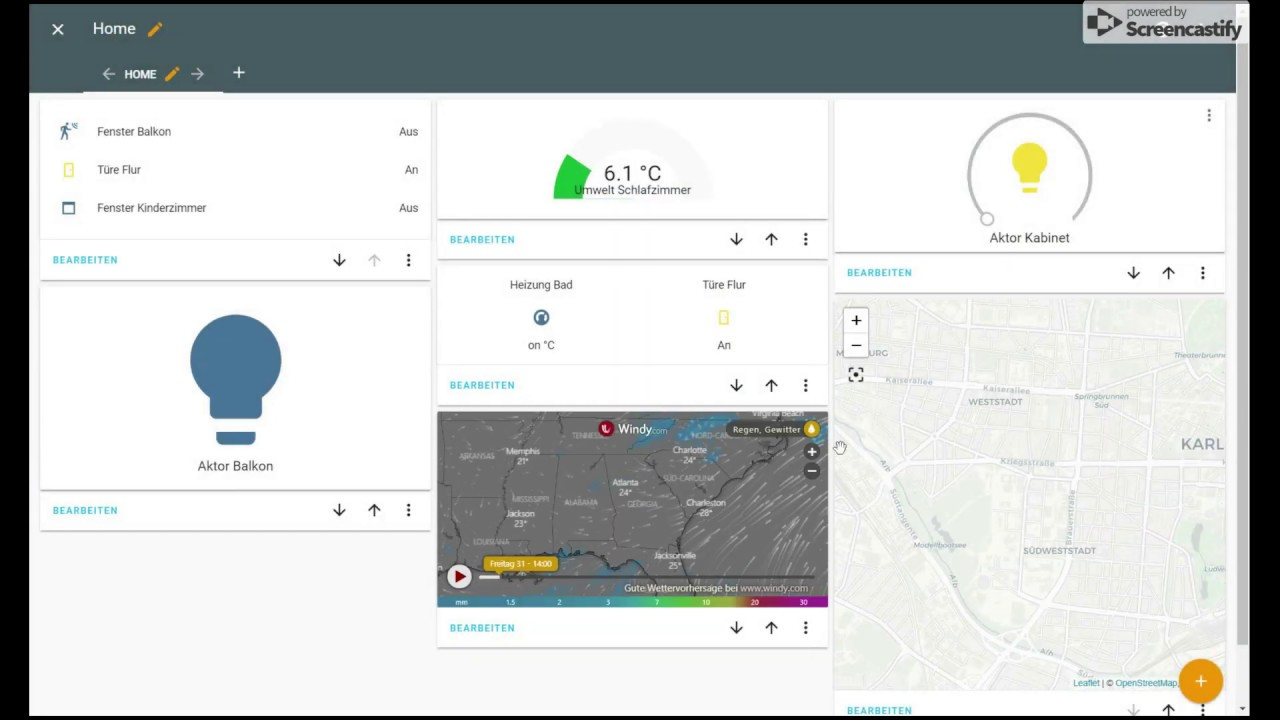
Task: Click BEARBEITEN on the temperature gauge card
Action: (x=482, y=240)
